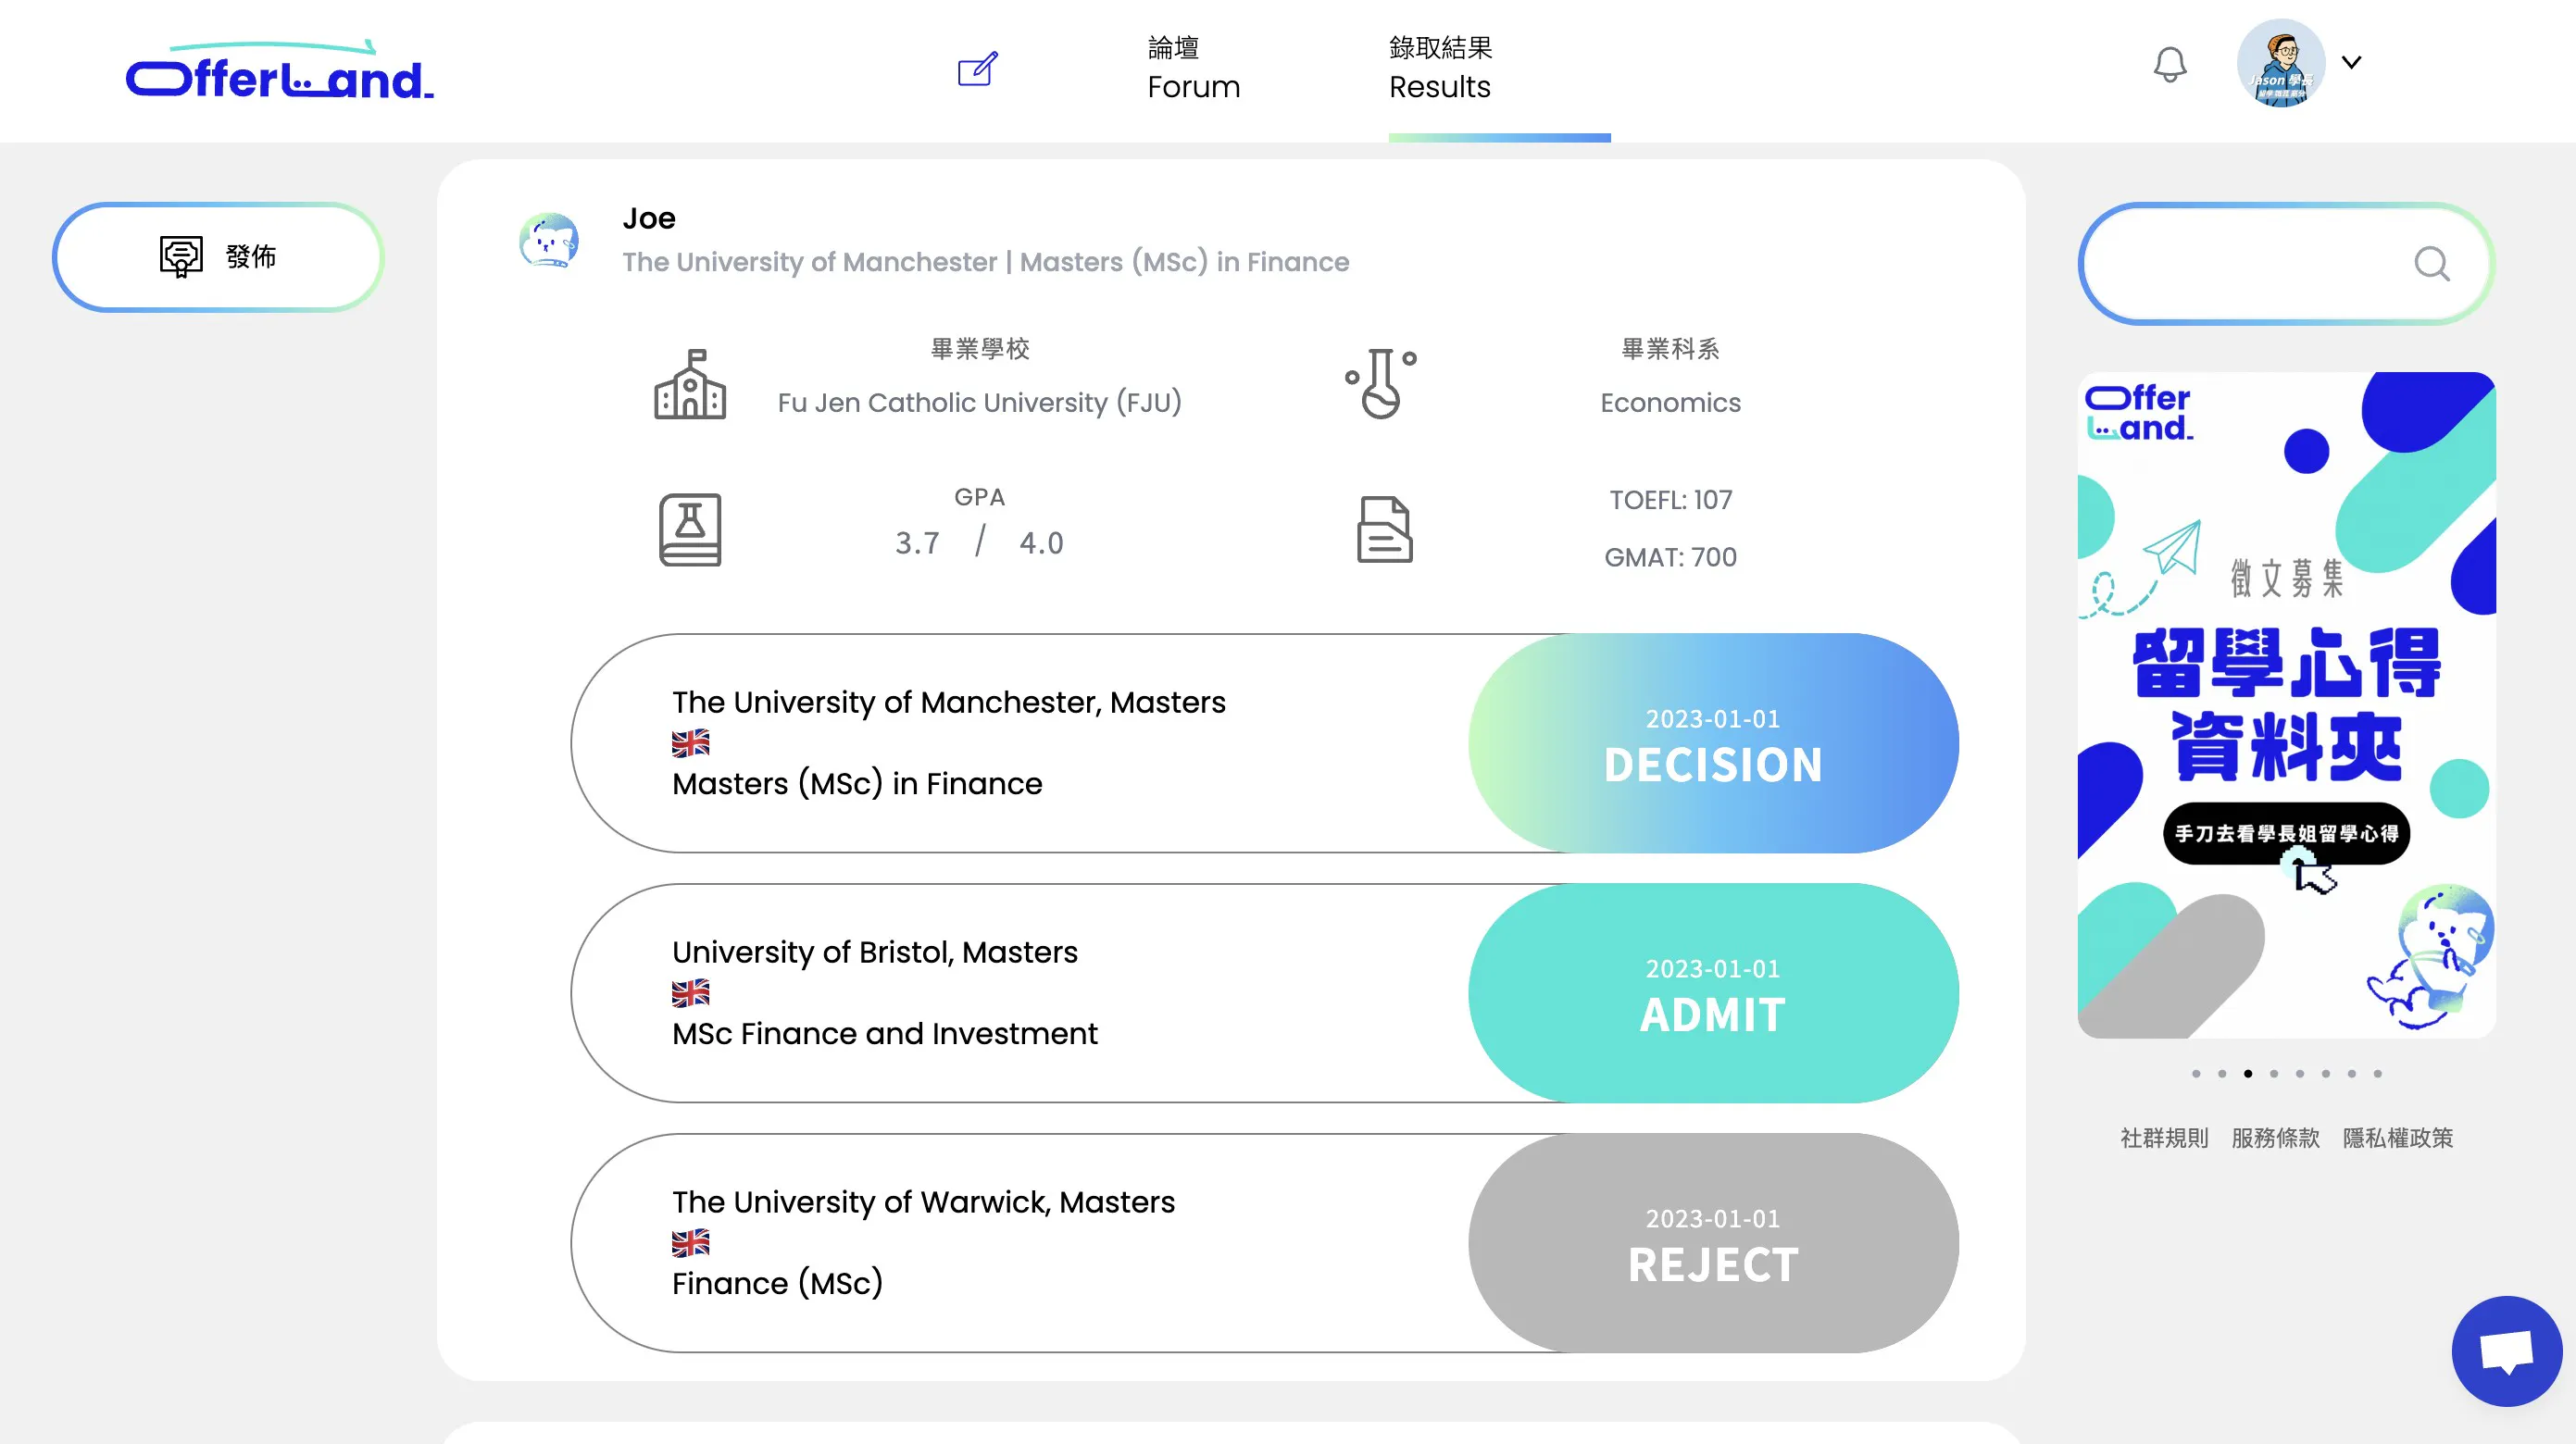Click the graduation school building icon
Screen dimensions: 2576x1444
[690, 384]
